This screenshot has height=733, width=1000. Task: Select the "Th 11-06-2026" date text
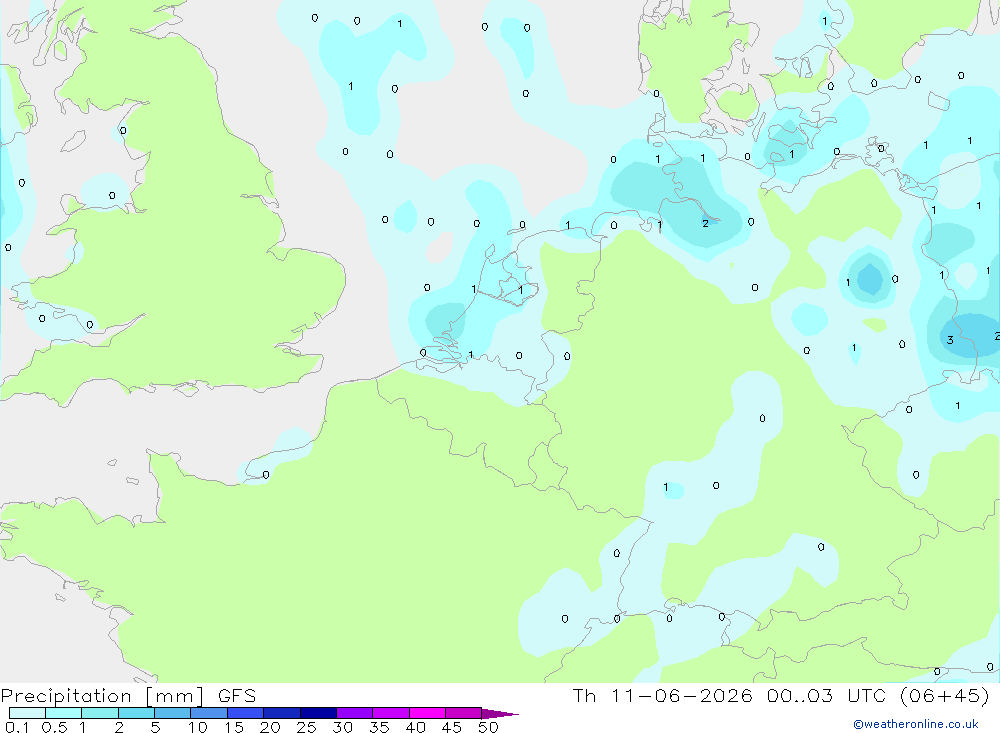pyautogui.click(x=663, y=695)
